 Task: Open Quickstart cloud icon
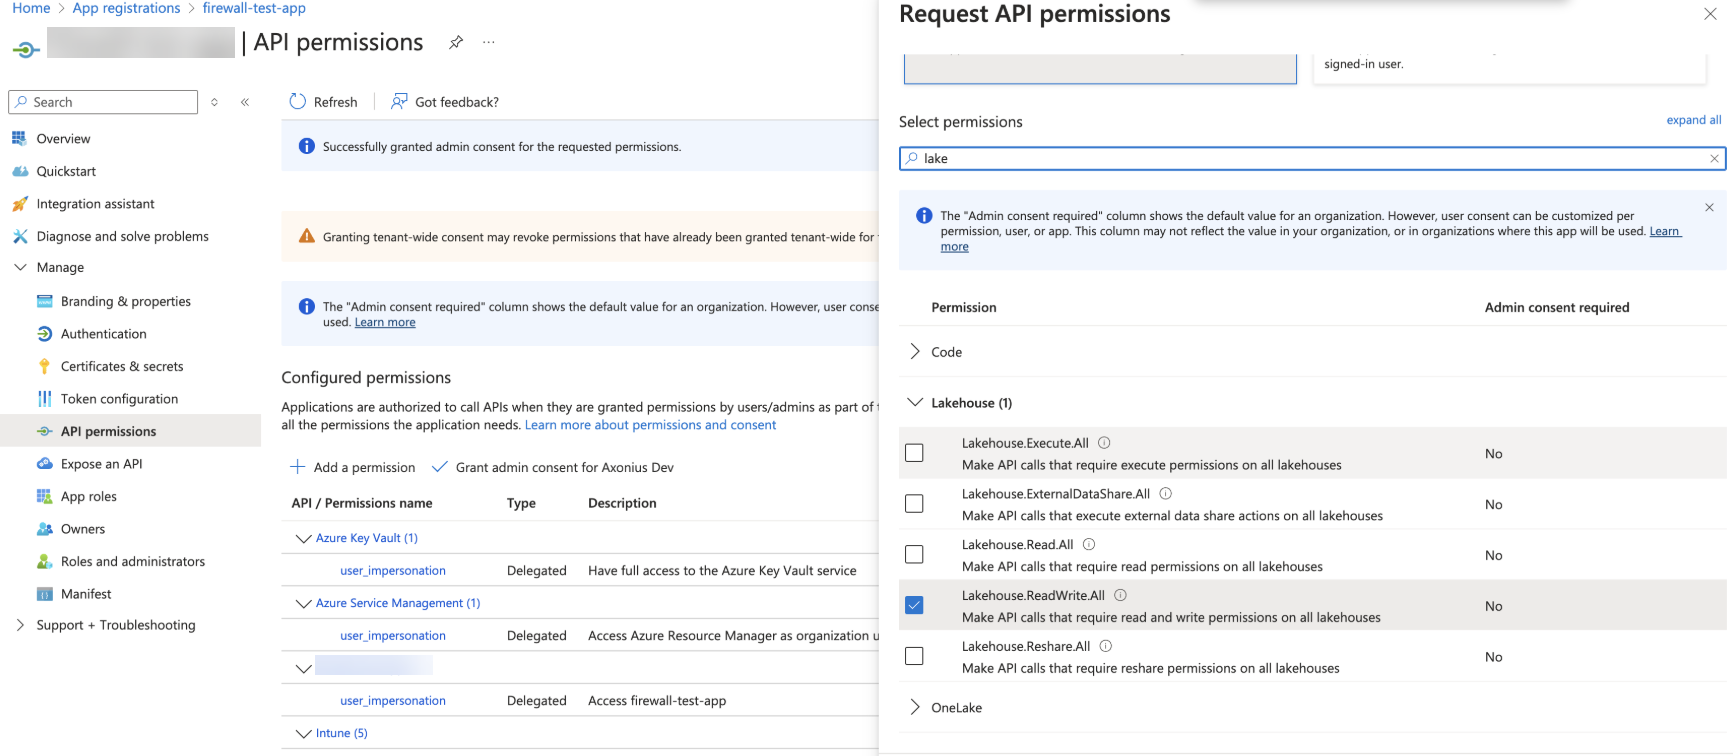19,171
